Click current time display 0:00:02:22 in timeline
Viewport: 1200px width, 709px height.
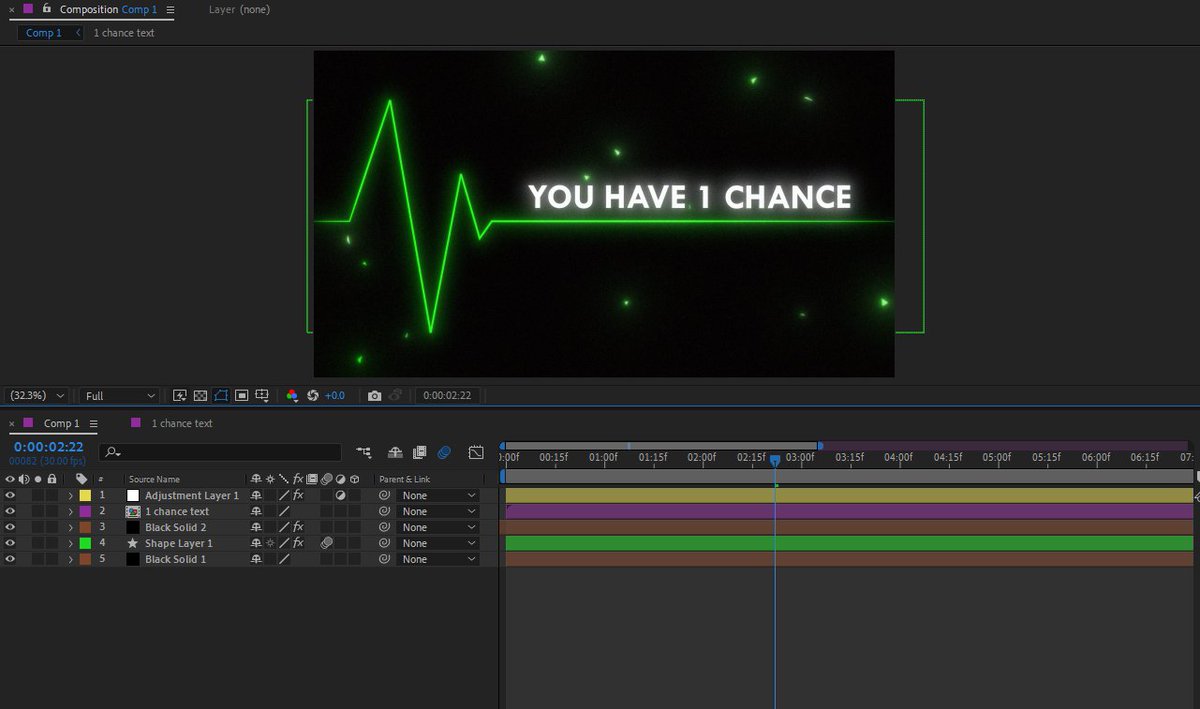click(48, 447)
